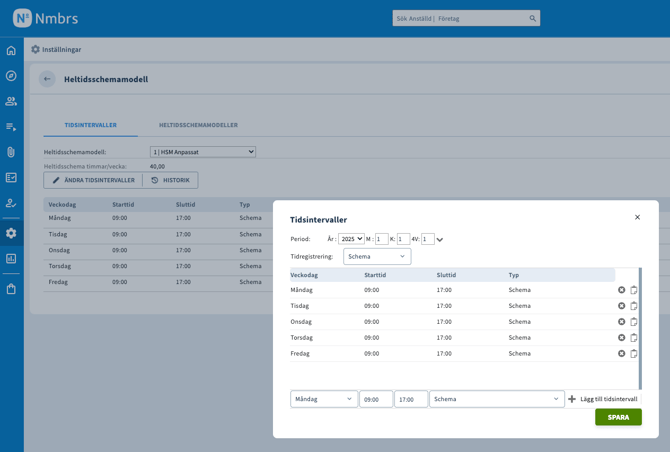Screen dimensions: 670x452
Task: Click the Spara button
Action: 618,417
